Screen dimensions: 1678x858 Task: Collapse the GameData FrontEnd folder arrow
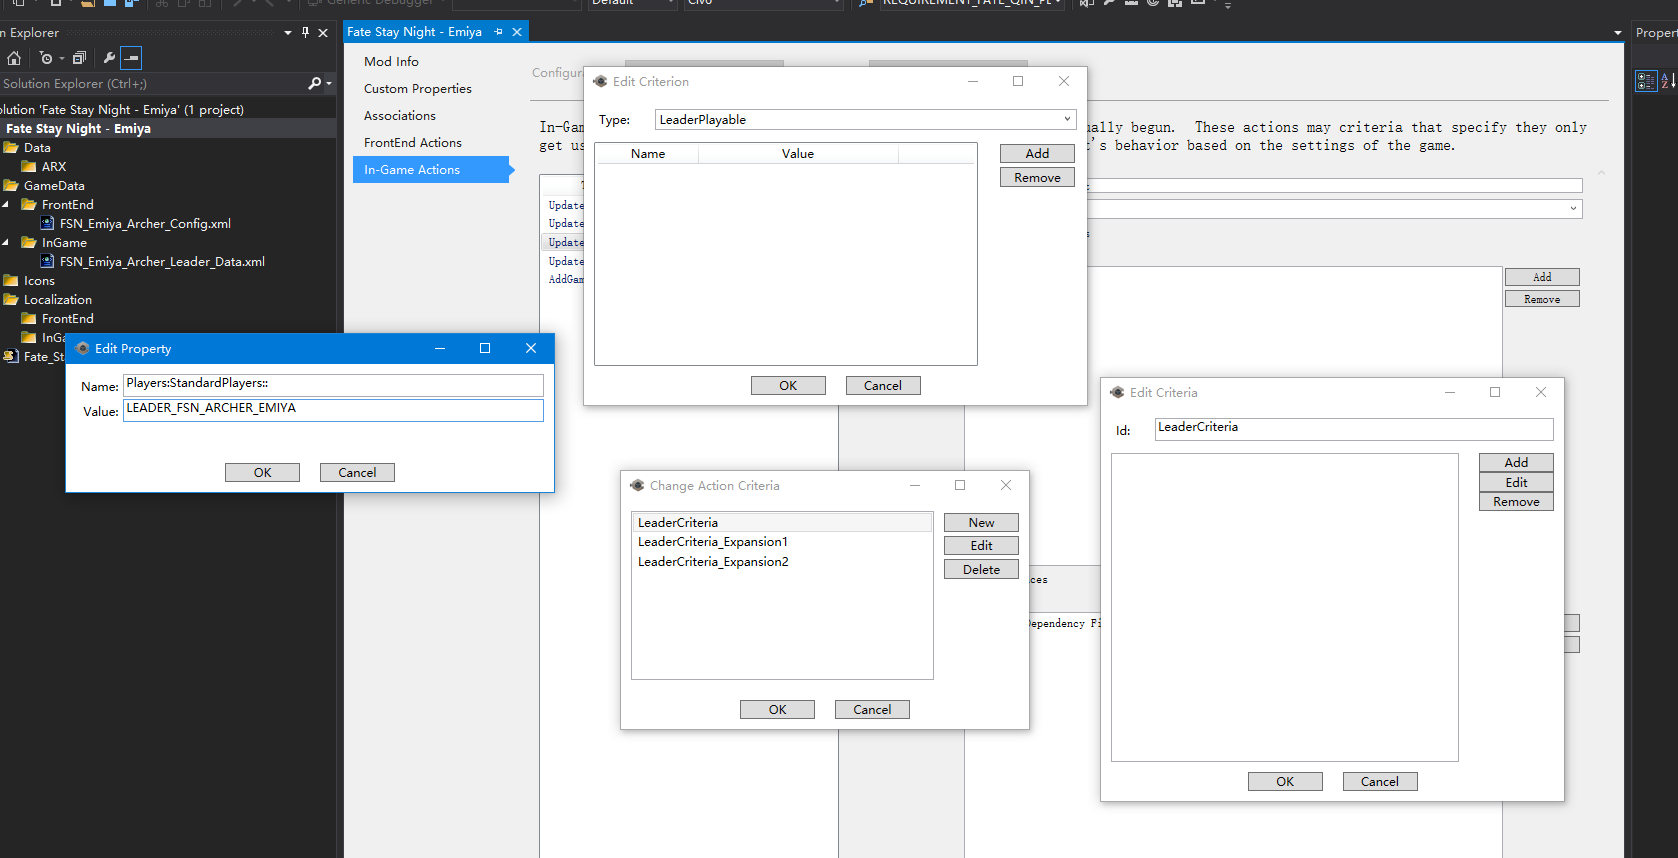tap(6, 205)
